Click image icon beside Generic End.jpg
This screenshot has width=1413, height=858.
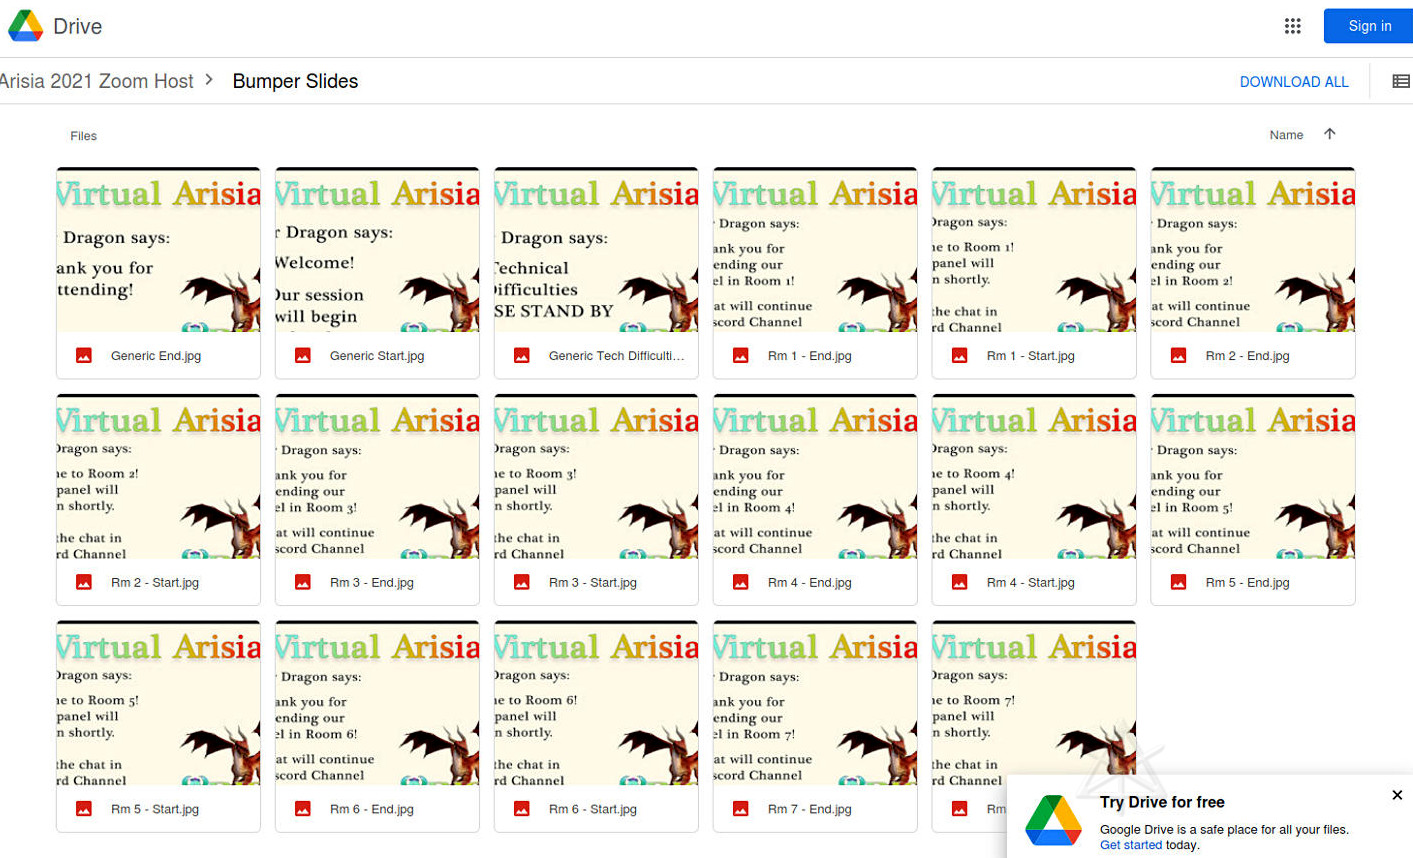tap(84, 356)
